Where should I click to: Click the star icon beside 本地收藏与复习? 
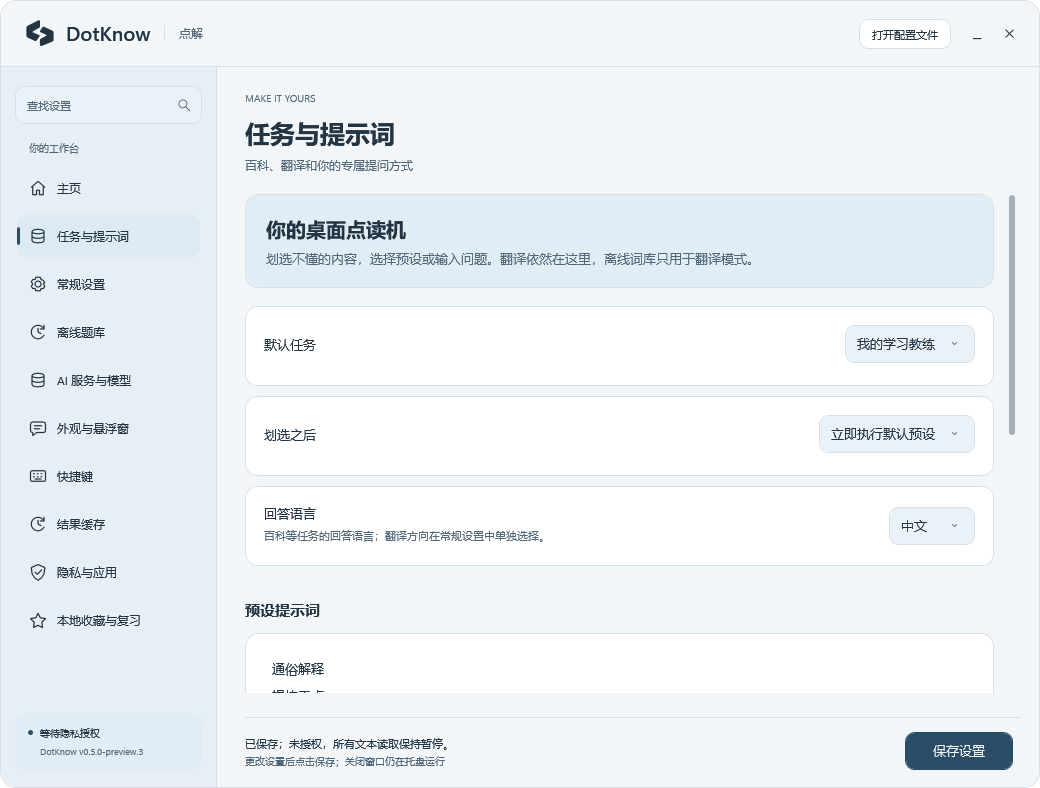point(38,620)
